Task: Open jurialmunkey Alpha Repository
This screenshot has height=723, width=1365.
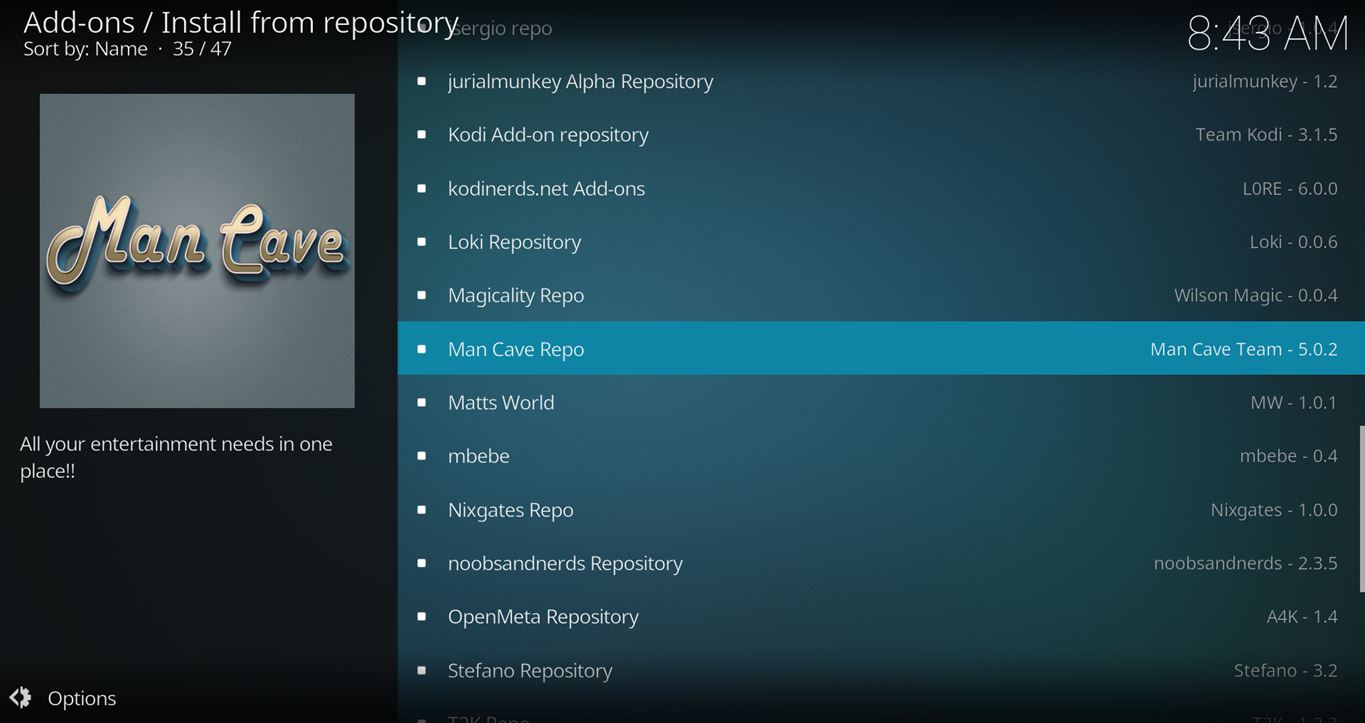Action: click(x=580, y=81)
